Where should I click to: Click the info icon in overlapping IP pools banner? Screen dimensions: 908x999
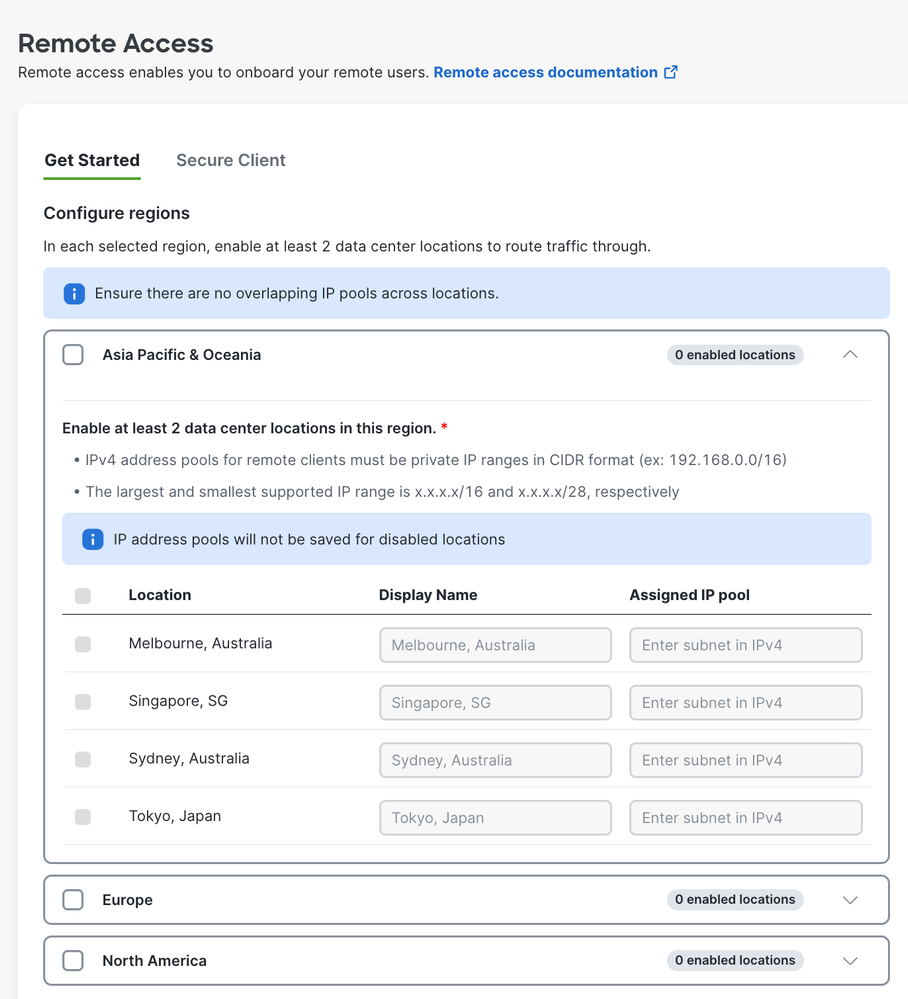pos(74,294)
